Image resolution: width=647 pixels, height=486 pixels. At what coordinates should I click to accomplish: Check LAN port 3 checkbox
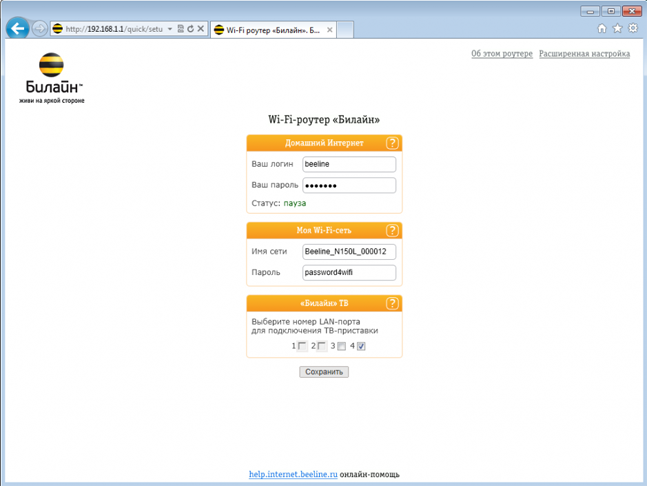[x=342, y=347]
